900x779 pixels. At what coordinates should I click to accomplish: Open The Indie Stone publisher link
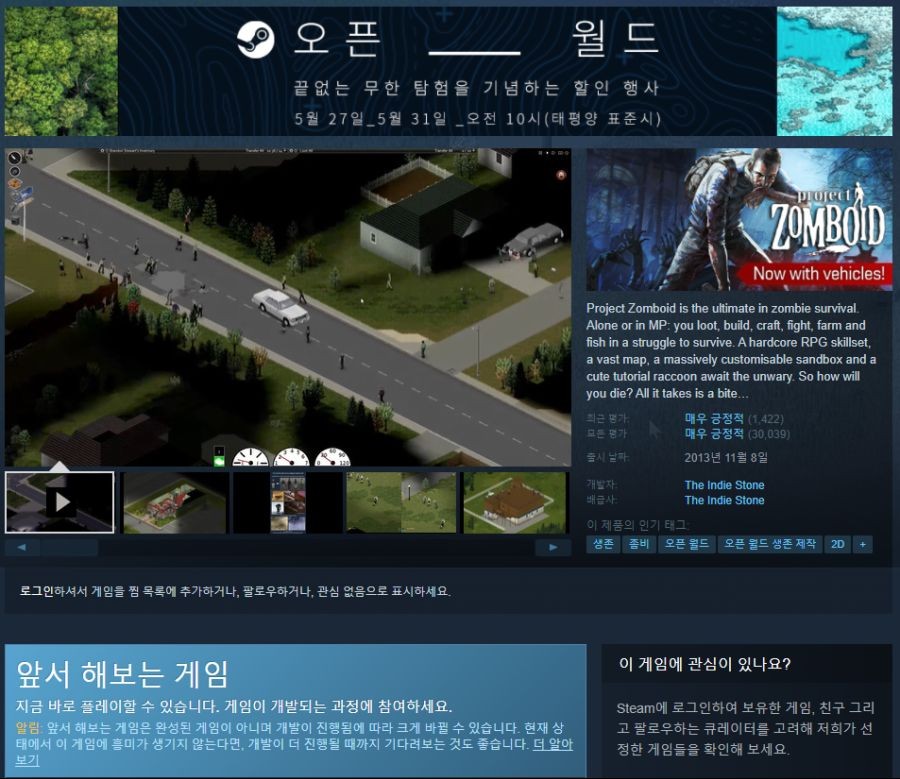724,500
